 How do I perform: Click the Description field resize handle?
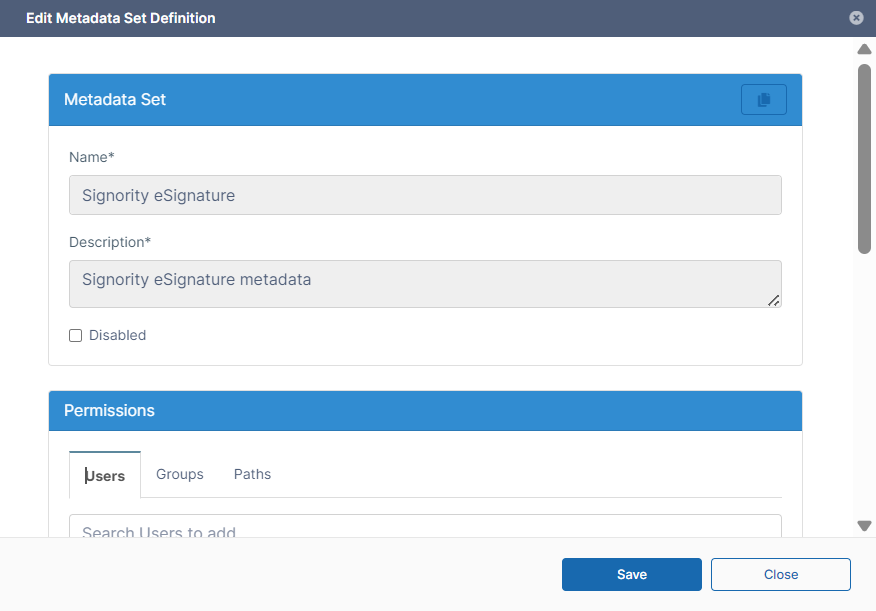(773, 300)
